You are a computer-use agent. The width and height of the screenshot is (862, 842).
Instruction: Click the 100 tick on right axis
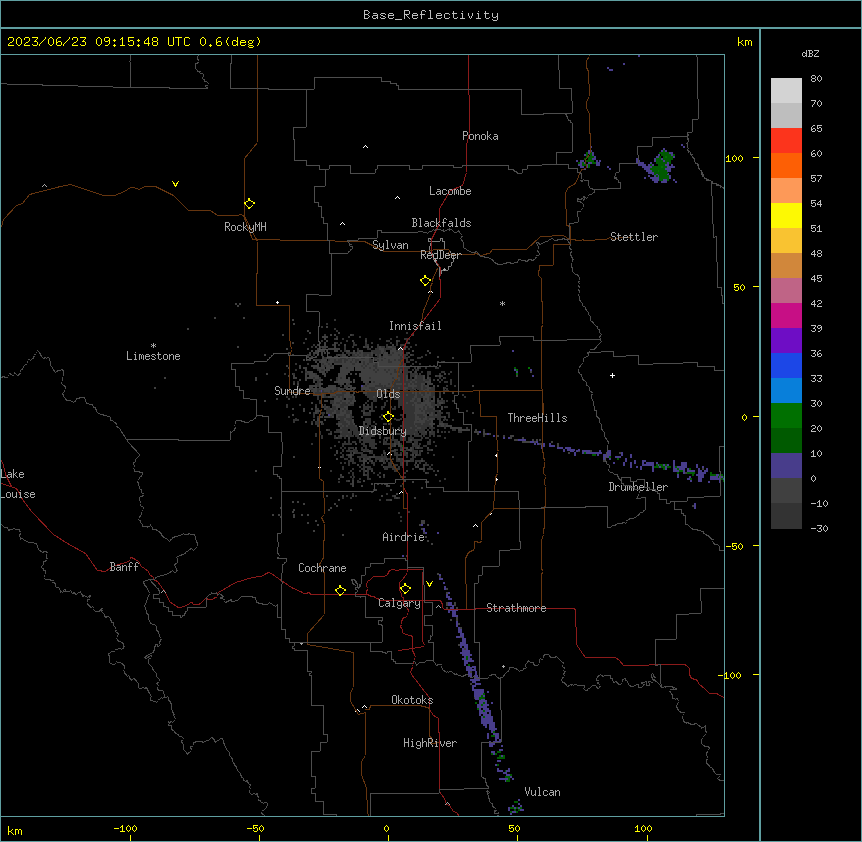coord(734,158)
